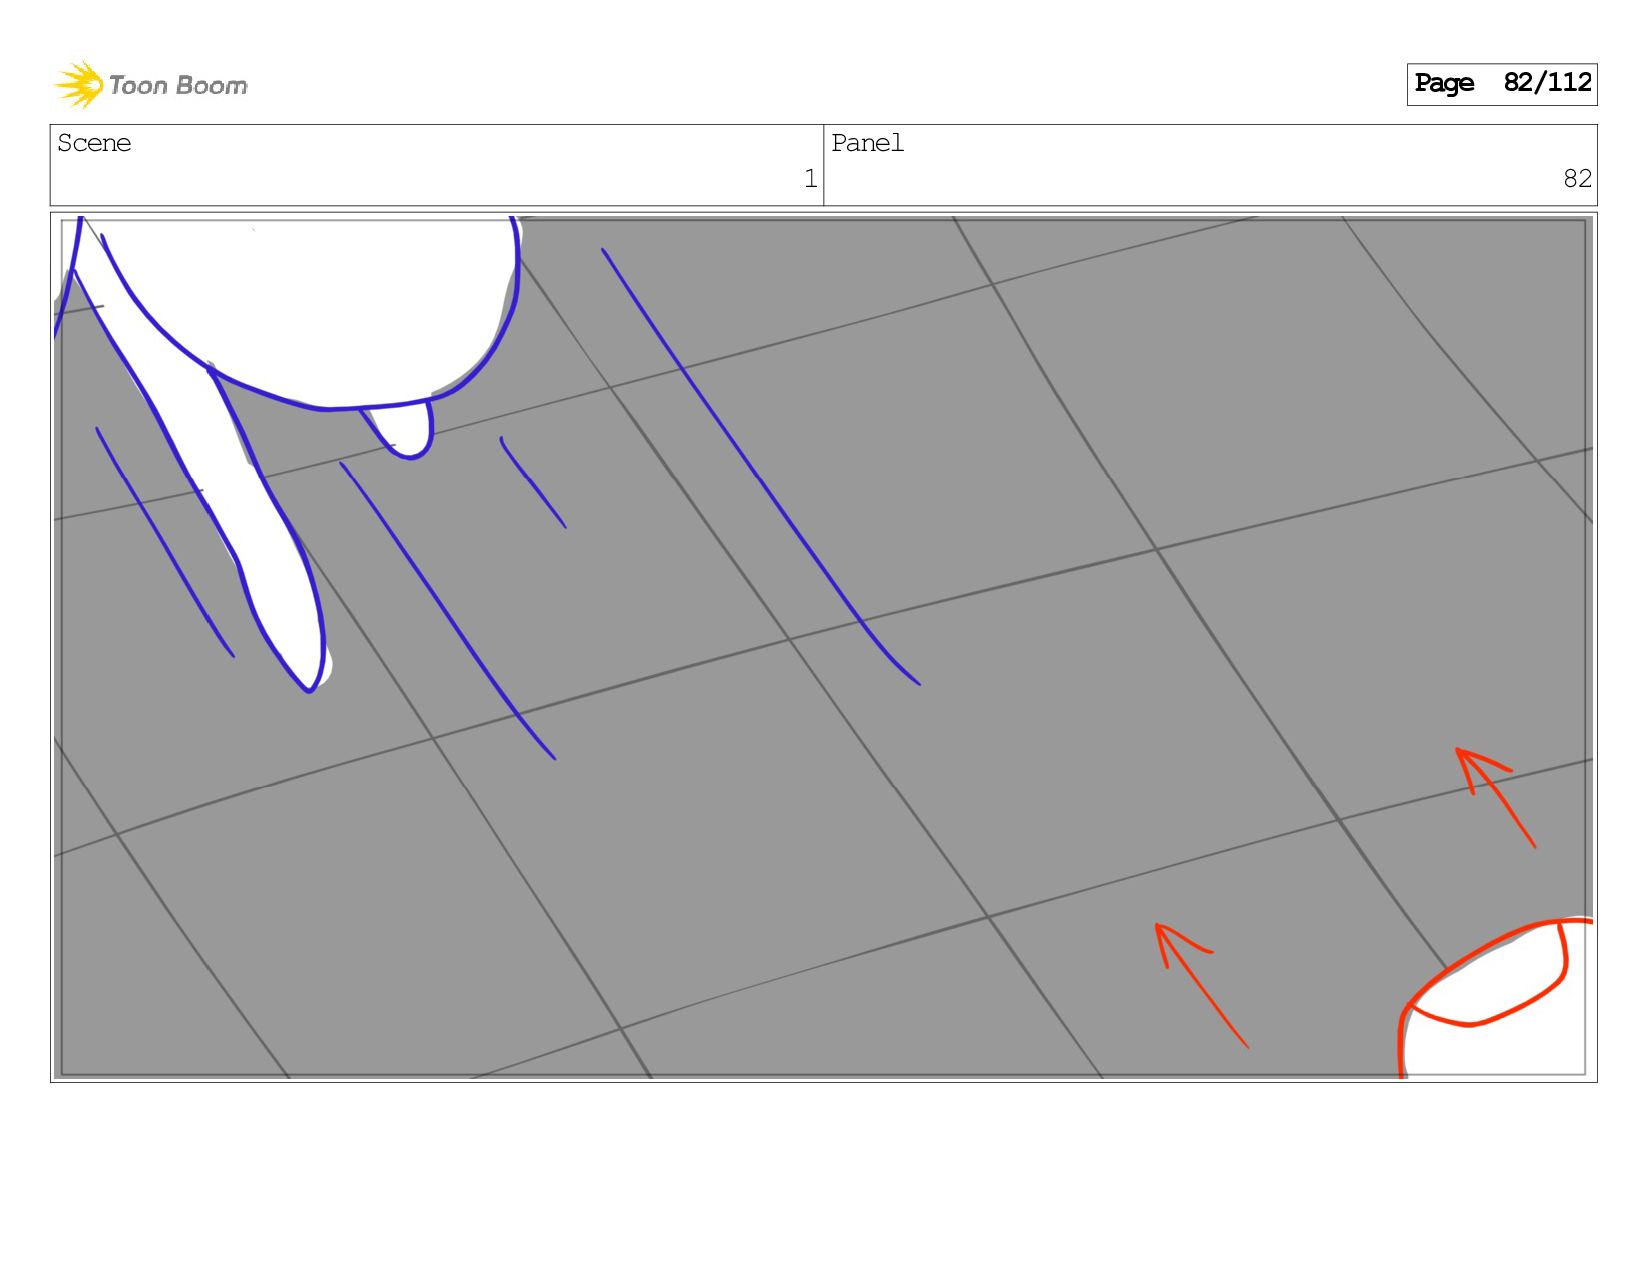Viewport: 1650px width, 1275px height.
Task: Click the Page 82/112 indicator
Action: tap(1501, 84)
